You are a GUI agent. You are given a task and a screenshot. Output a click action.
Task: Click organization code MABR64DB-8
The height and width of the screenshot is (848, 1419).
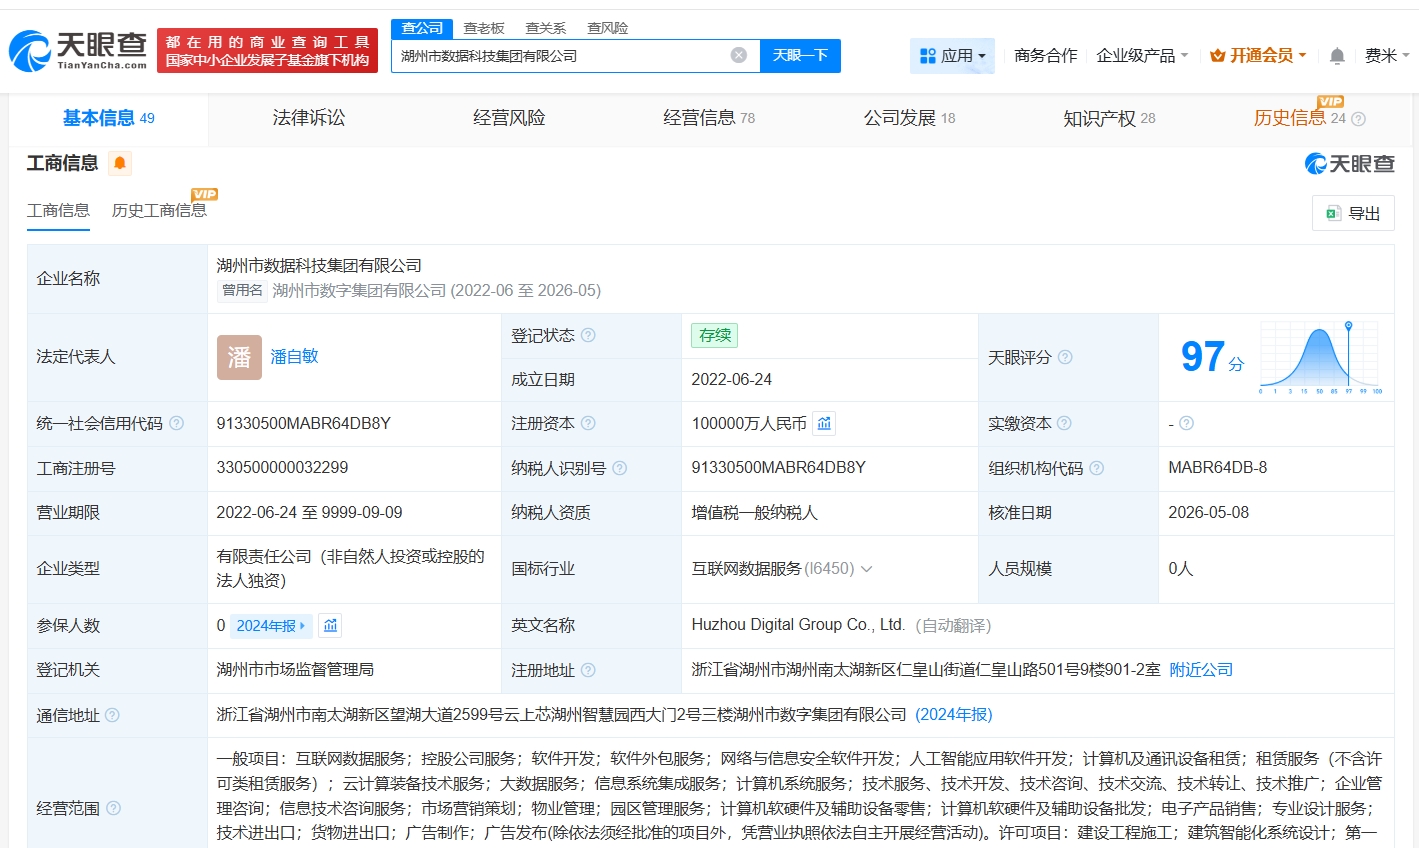point(1217,468)
